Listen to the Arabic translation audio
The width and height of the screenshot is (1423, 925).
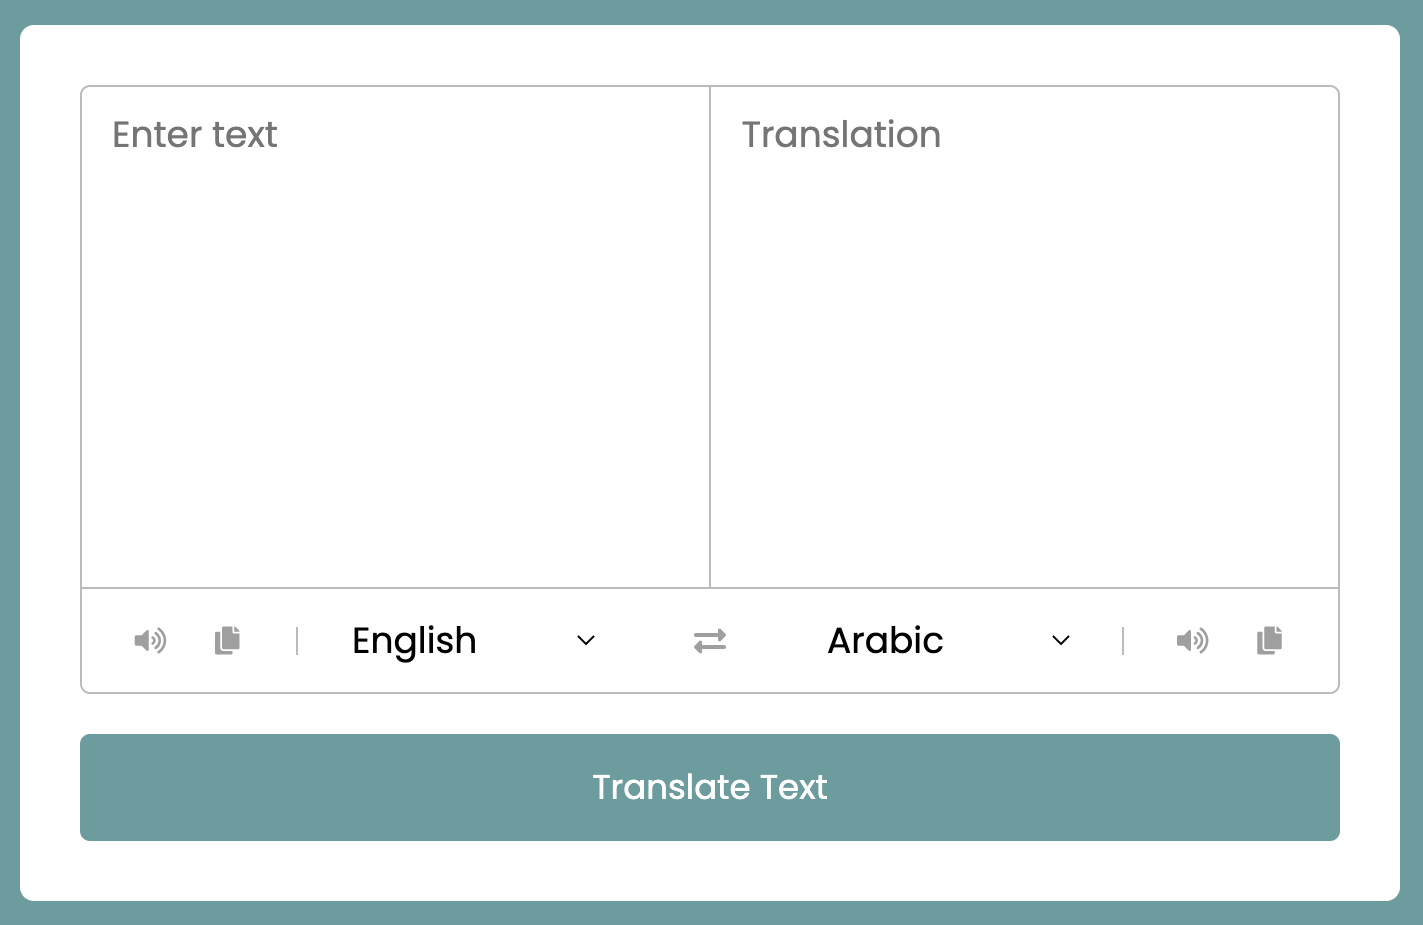click(x=1192, y=641)
